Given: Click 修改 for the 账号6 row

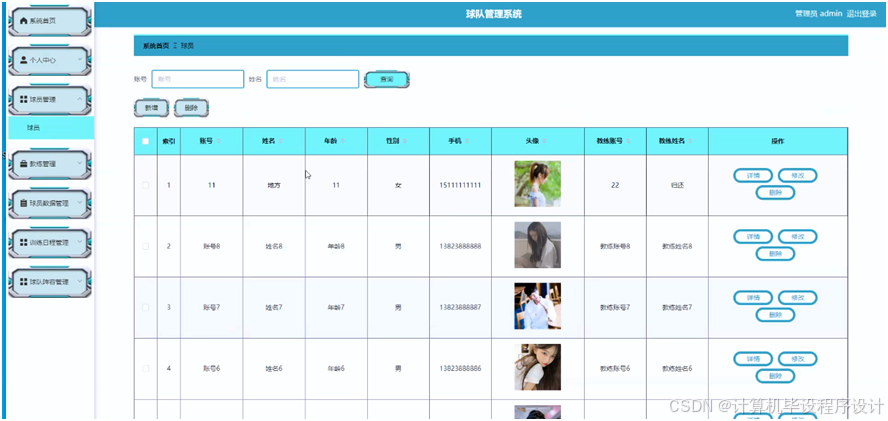Looking at the screenshot, I should [797, 359].
